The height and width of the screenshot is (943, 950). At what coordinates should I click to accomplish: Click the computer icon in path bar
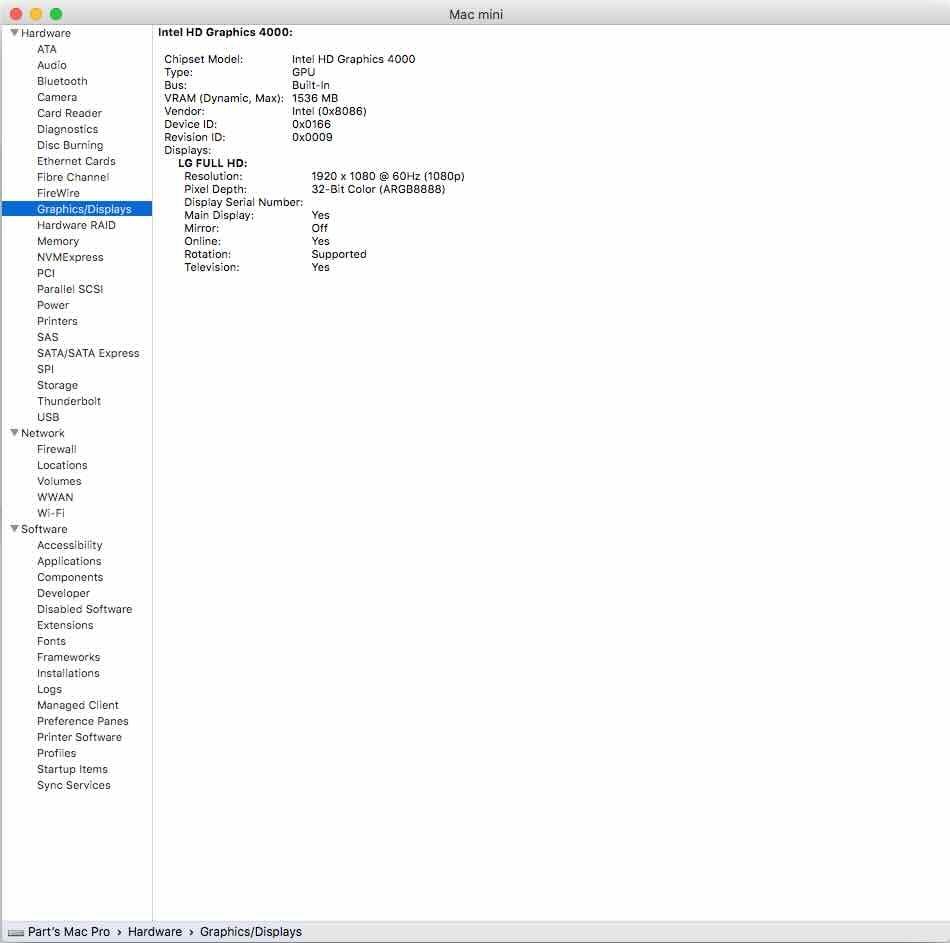click(x=16, y=932)
